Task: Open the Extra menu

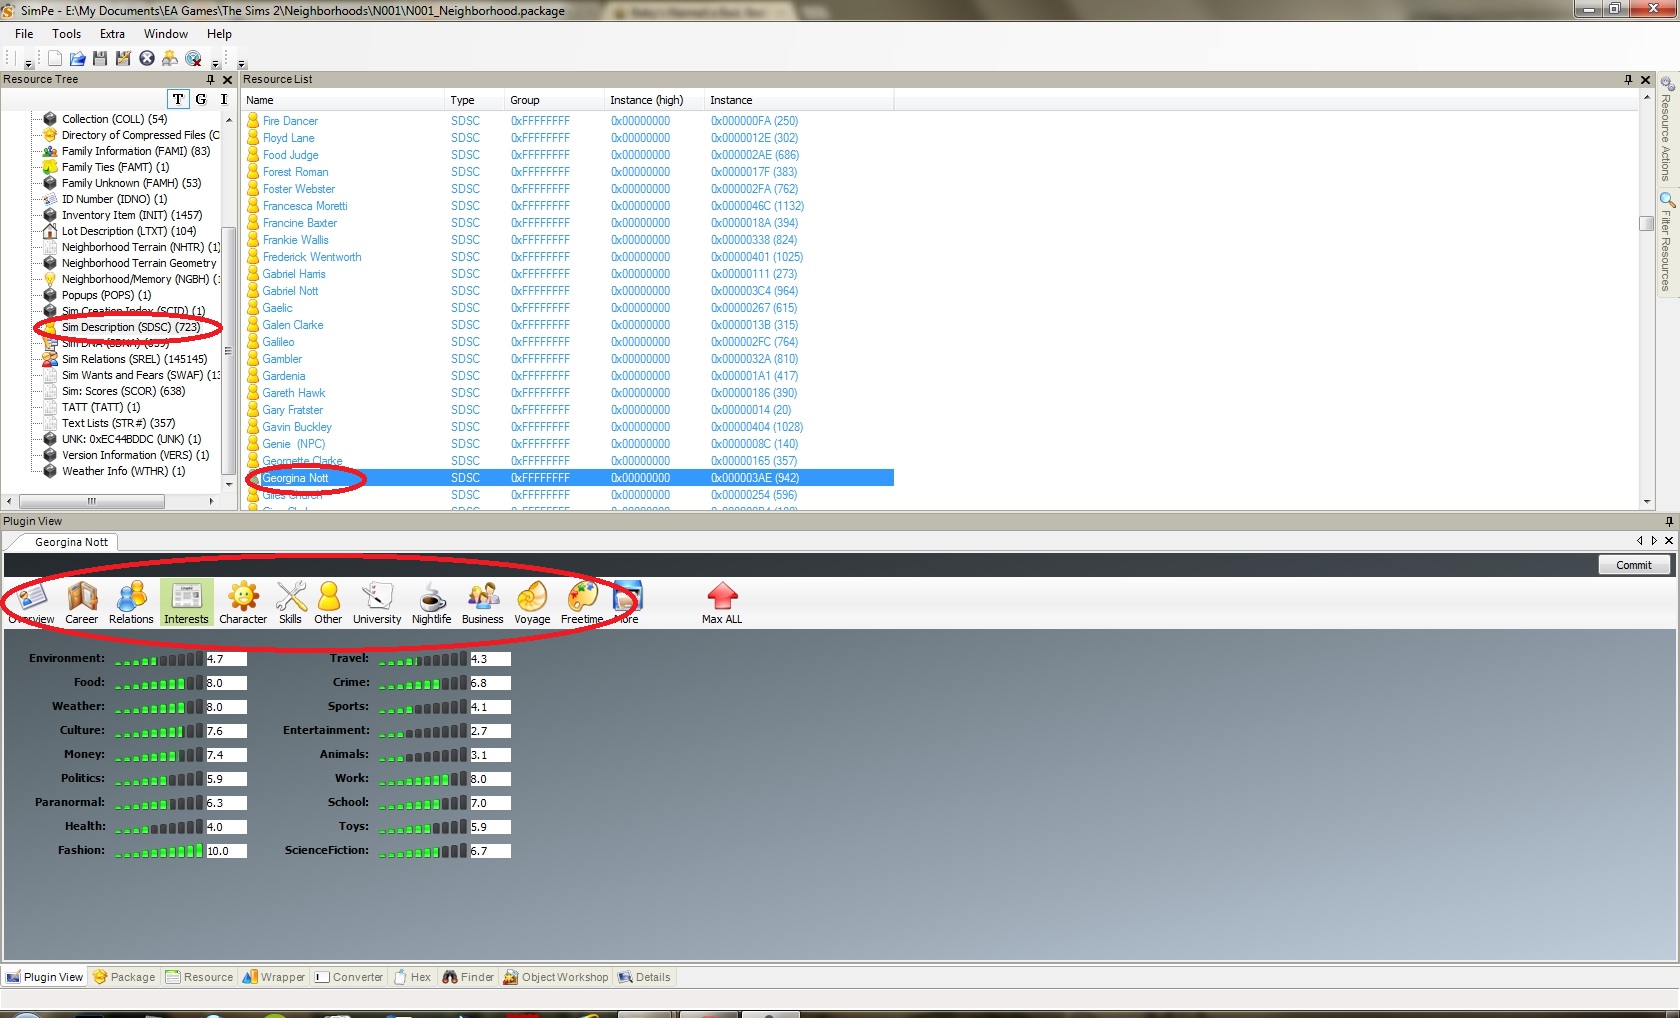Action: click(x=112, y=34)
